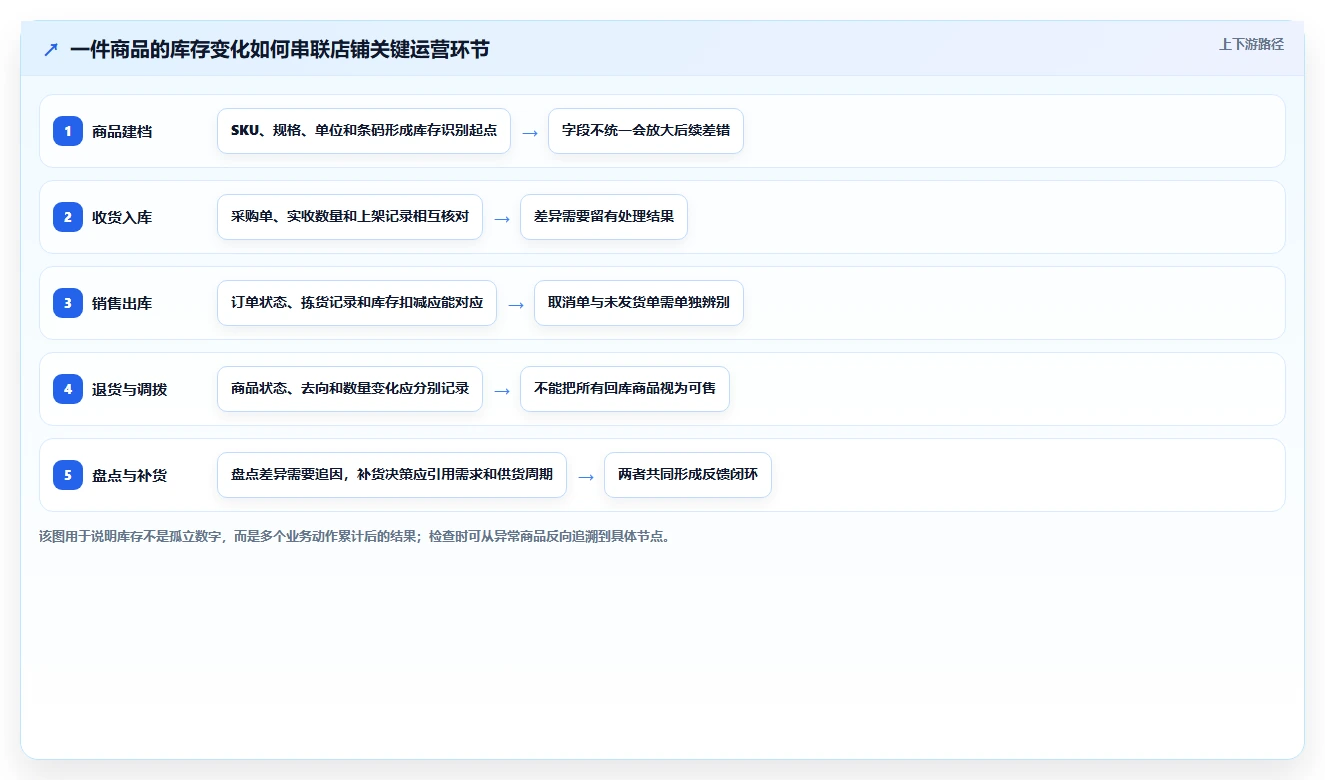The height and width of the screenshot is (780, 1325).
Task: Click the title 一件商品的库存变化如何串联店铺关键运营环节
Action: (x=280, y=49)
